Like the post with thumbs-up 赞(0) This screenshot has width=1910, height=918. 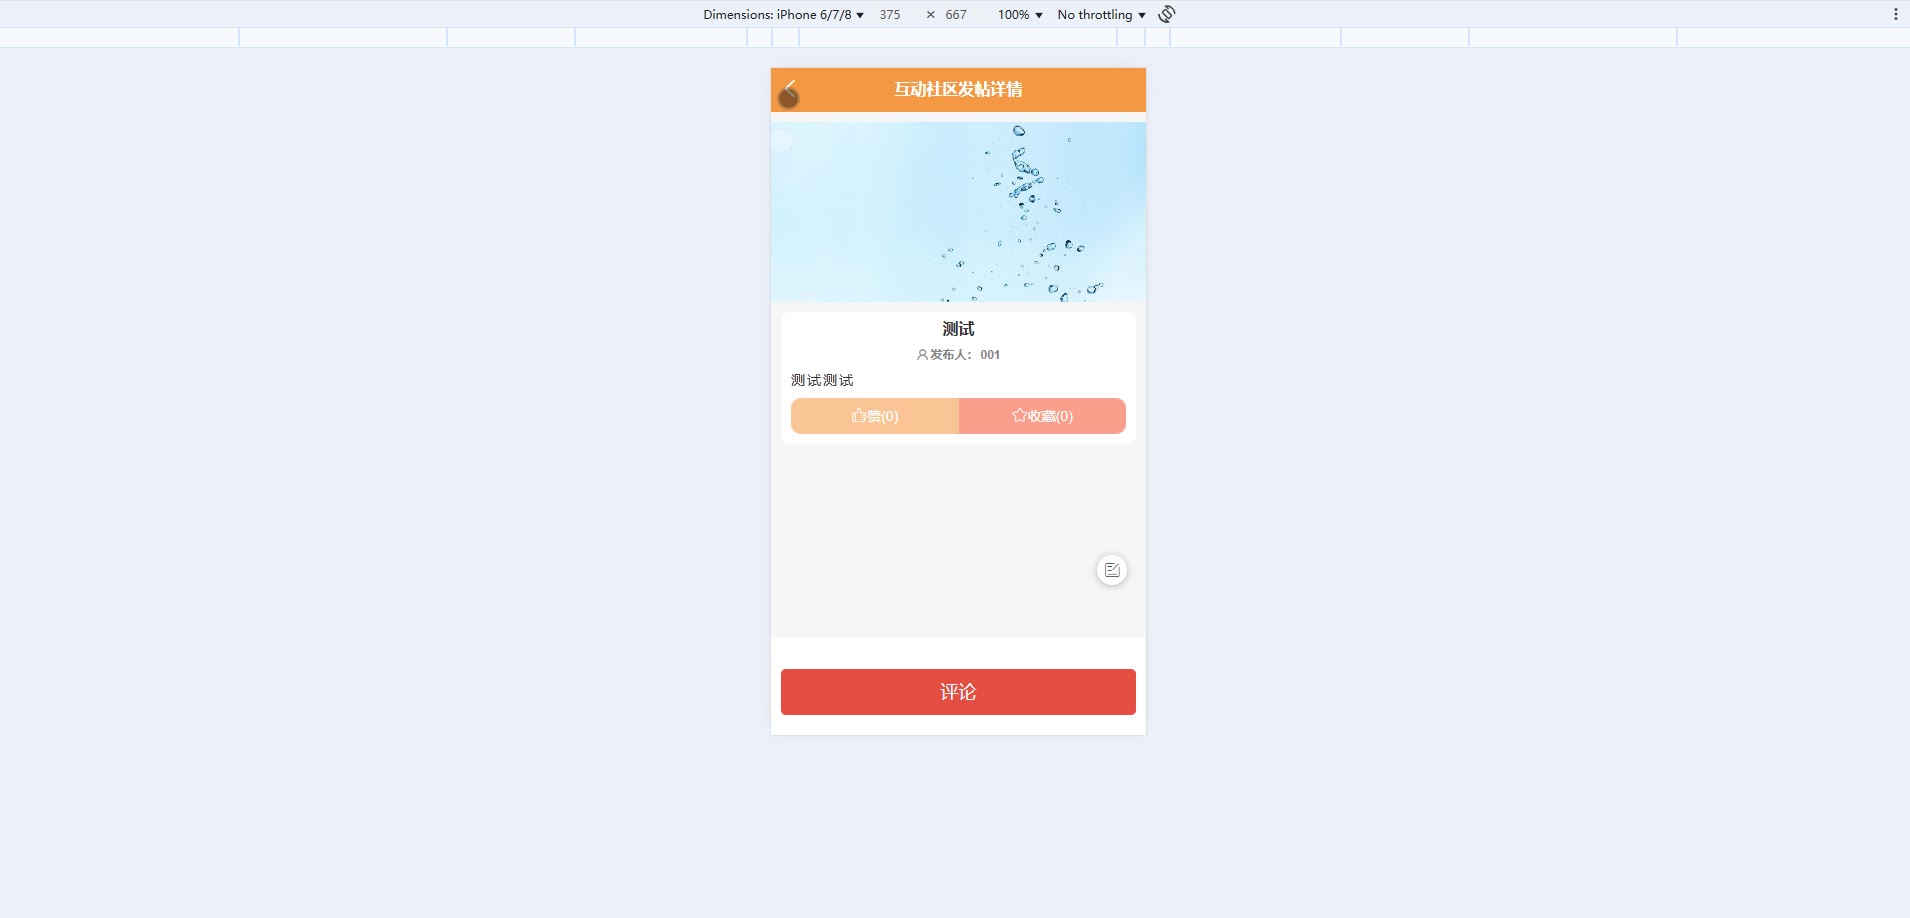point(875,416)
